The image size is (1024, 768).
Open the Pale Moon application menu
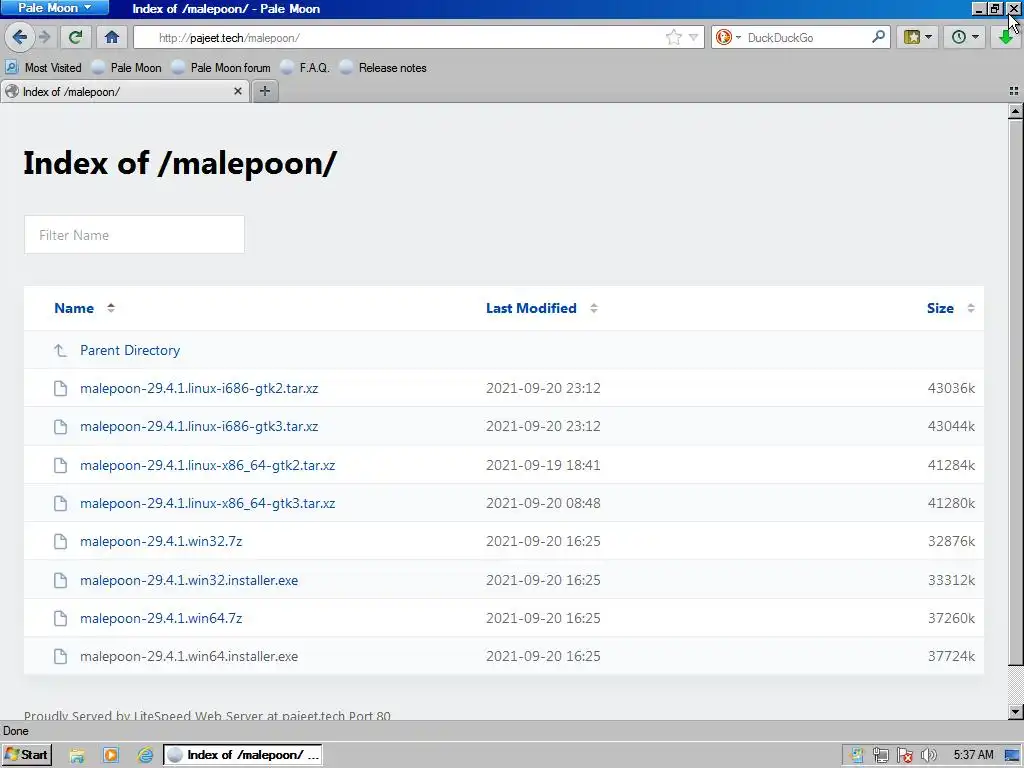54,8
